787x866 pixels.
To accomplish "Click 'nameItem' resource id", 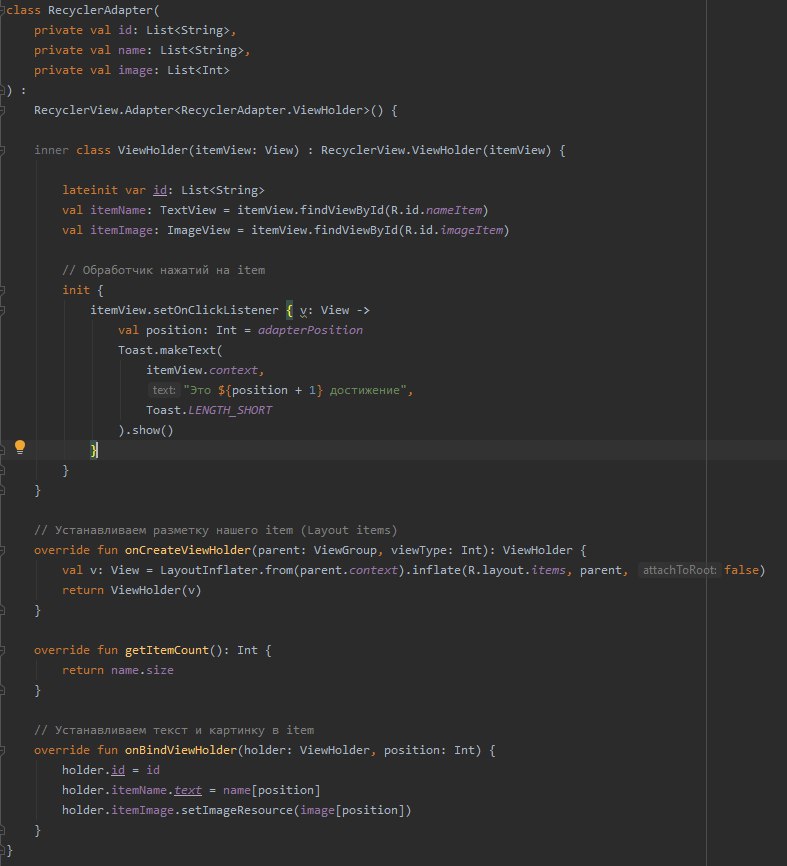I will tap(454, 210).
